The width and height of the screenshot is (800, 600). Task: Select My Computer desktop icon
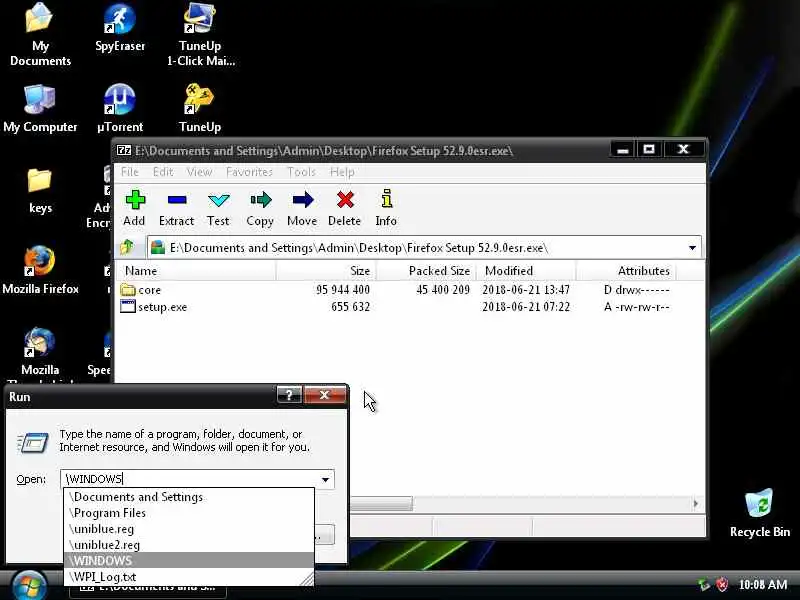pos(40,110)
